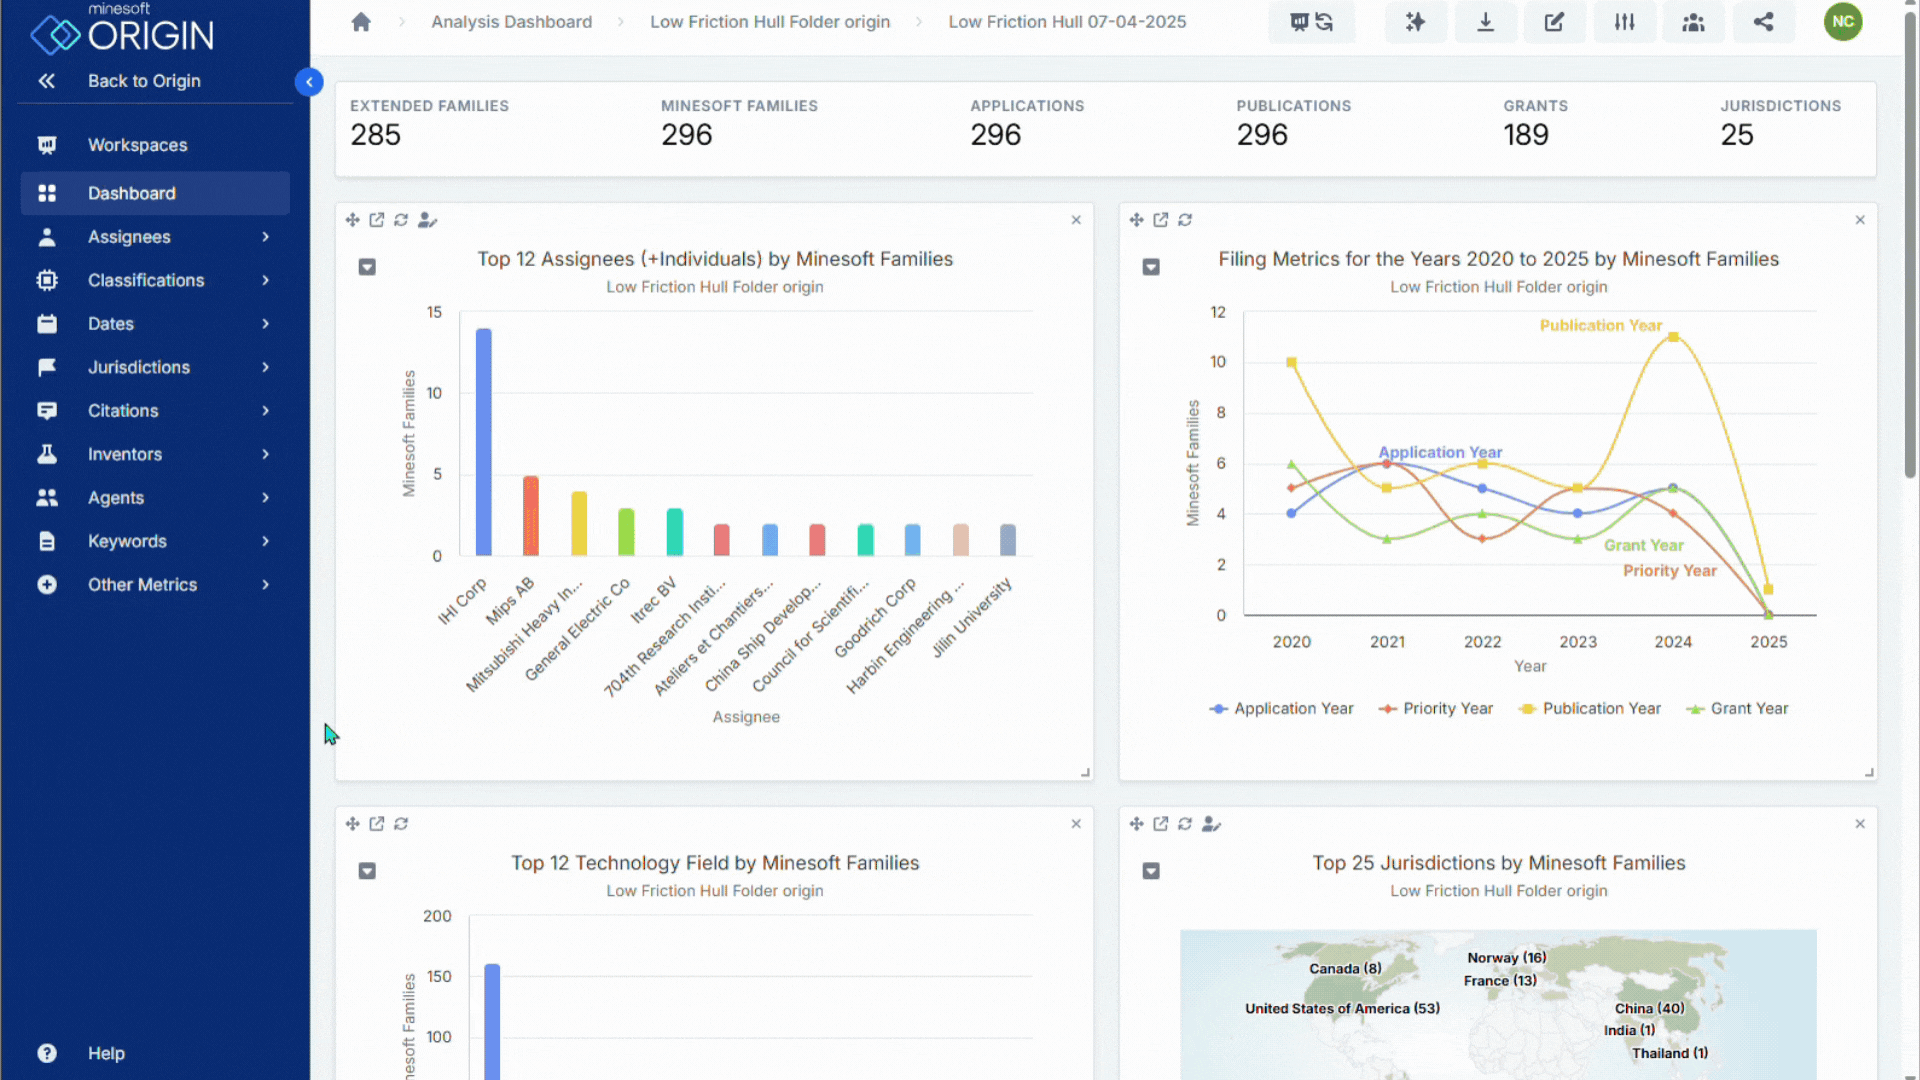Expand the Keywords sidebar menu
1920x1080 pixels.
click(x=155, y=541)
